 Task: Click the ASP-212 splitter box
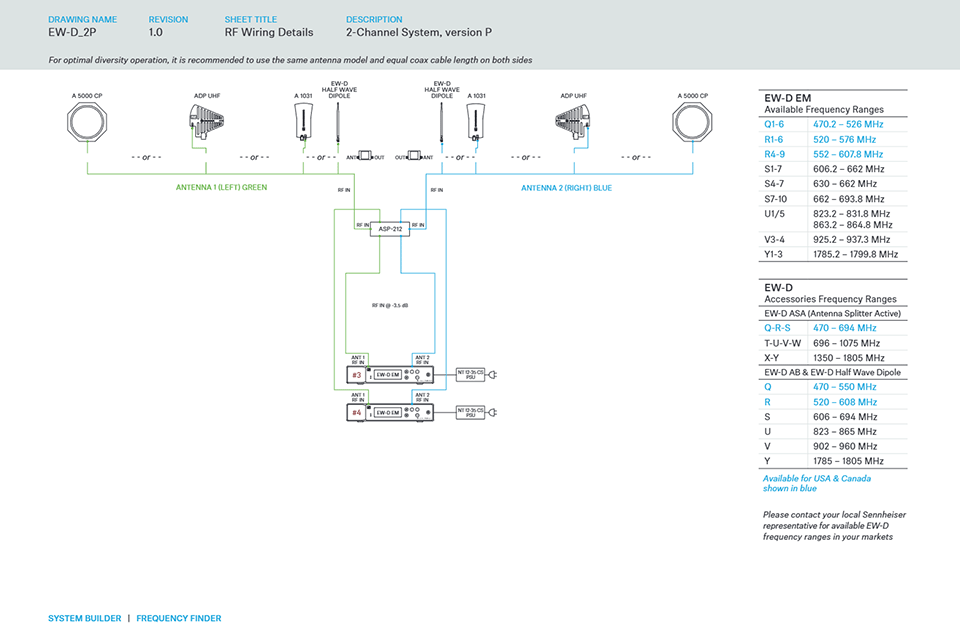point(390,229)
